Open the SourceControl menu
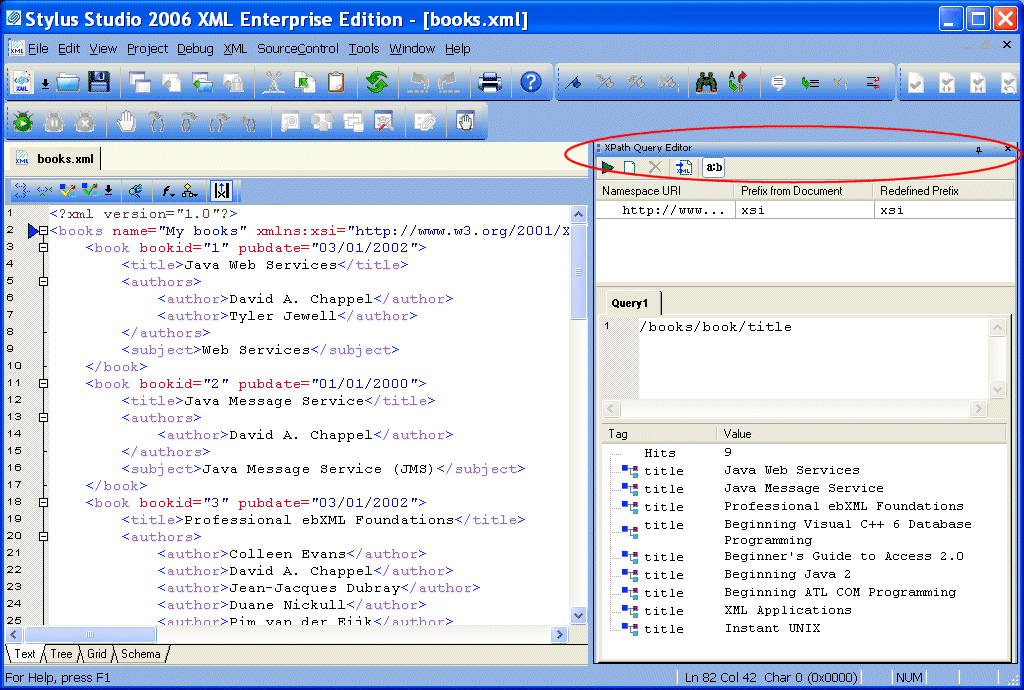 click(298, 48)
